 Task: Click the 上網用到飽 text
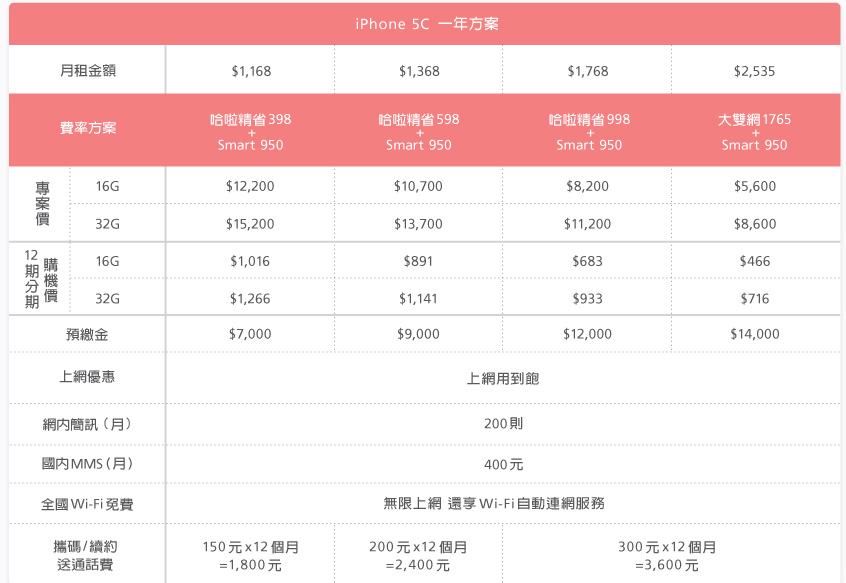pos(503,379)
